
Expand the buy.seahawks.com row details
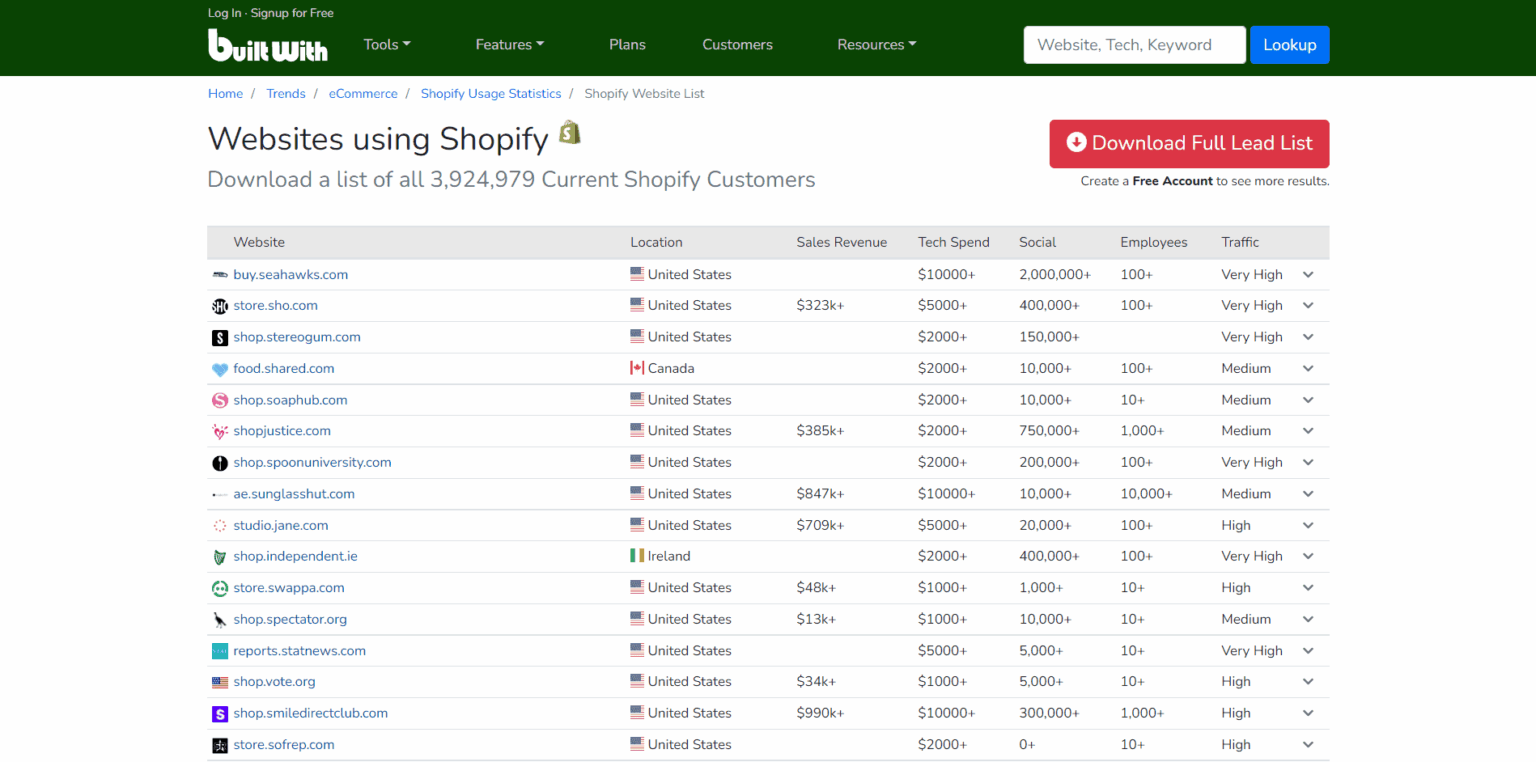(1308, 275)
